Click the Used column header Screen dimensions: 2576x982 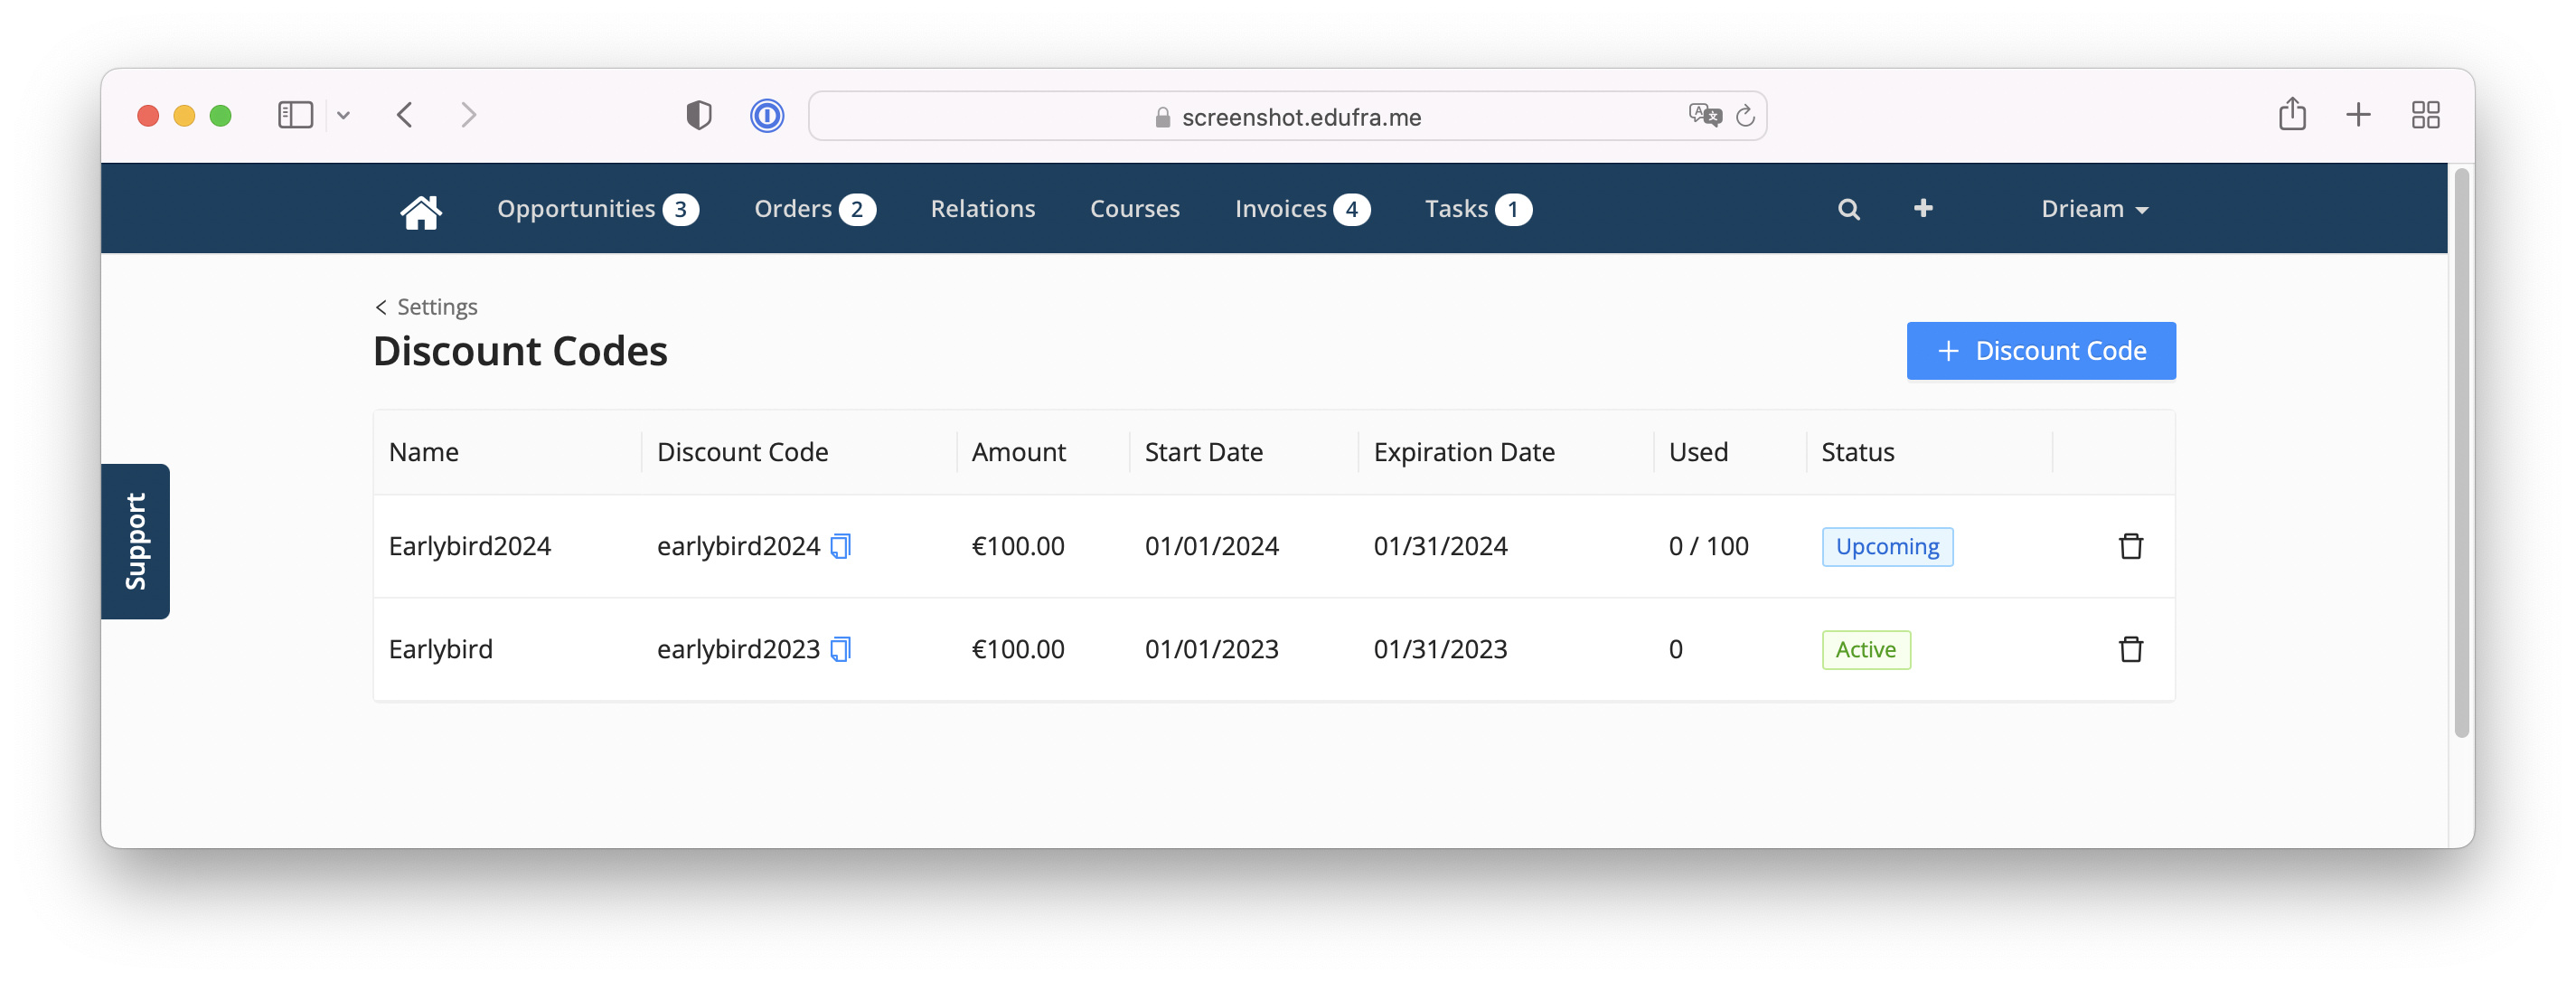pos(1697,452)
